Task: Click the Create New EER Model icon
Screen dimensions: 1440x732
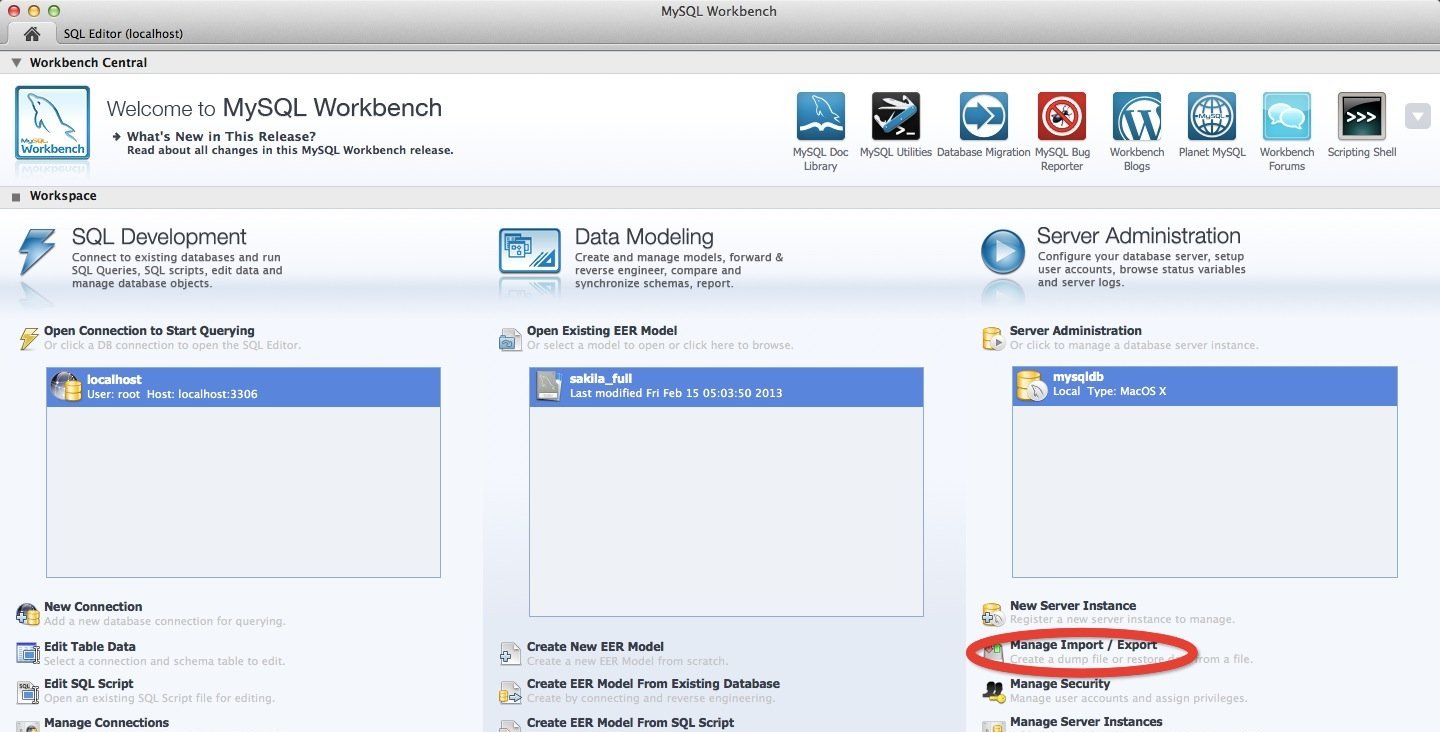Action: pos(511,654)
